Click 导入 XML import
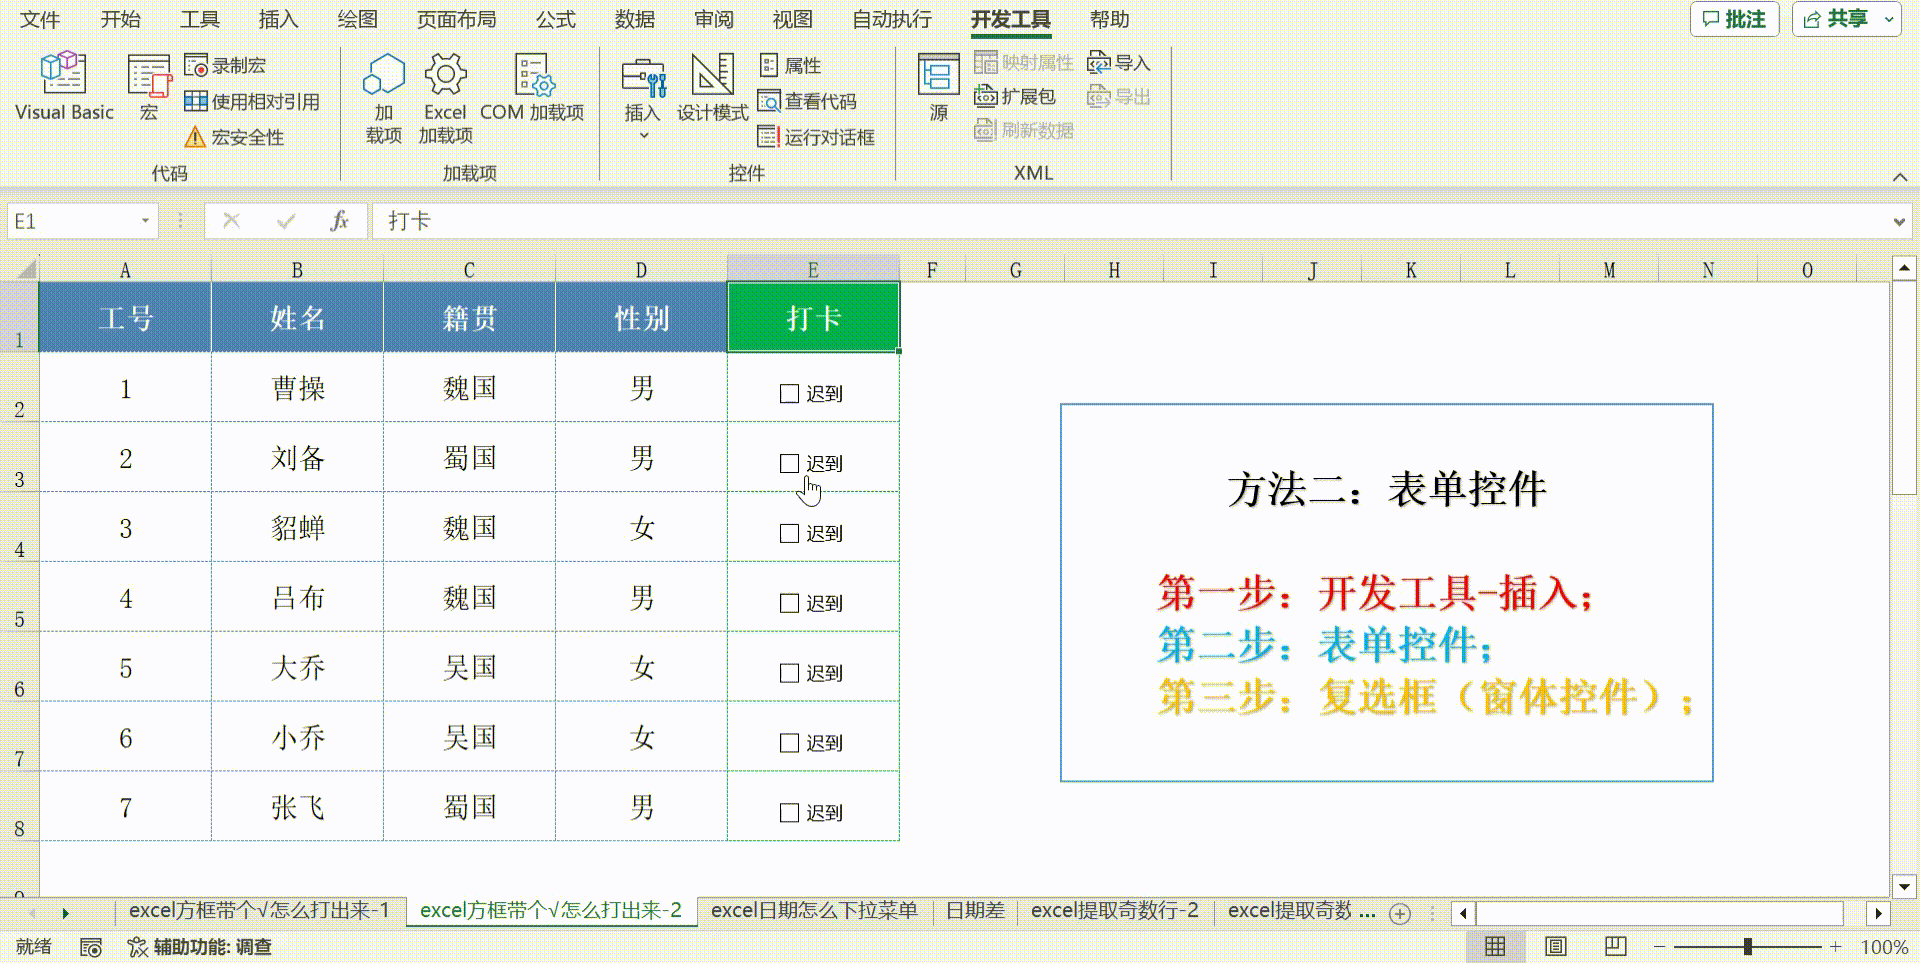 1119,63
